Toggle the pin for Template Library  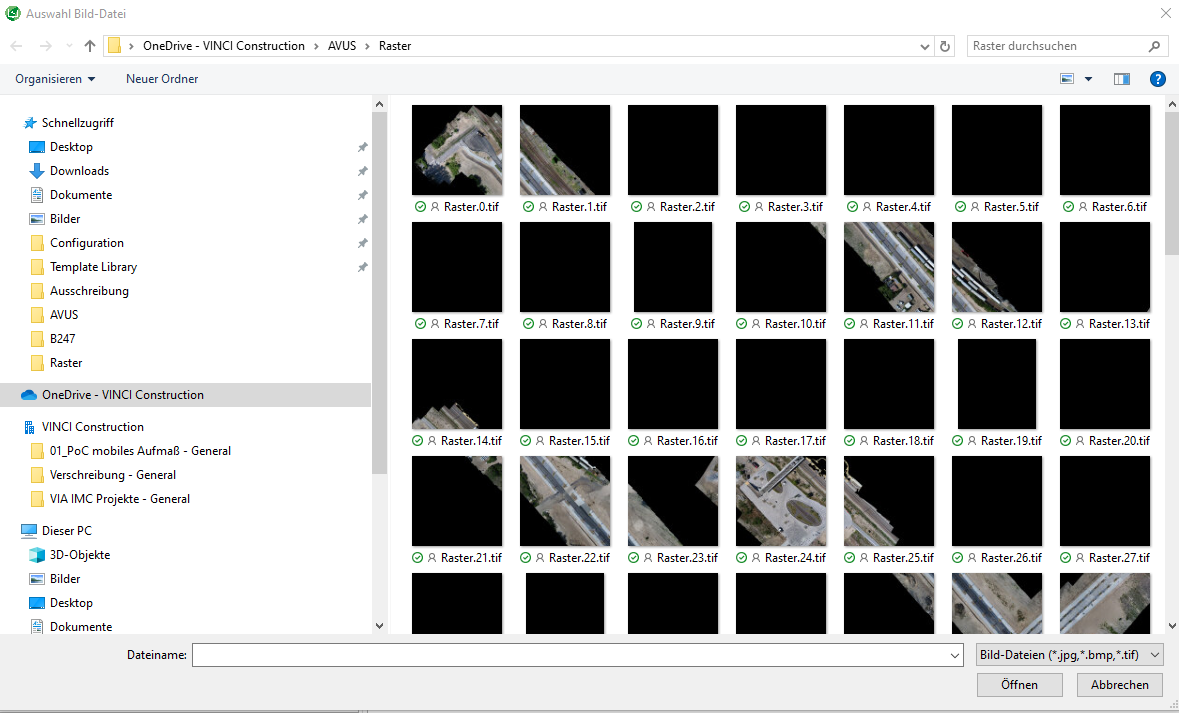tap(362, 267)
